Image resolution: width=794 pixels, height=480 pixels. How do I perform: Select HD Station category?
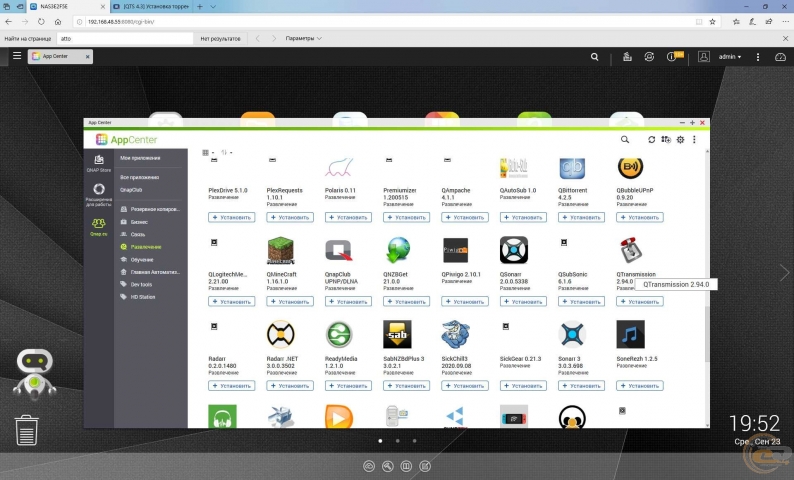pos(138,297)
